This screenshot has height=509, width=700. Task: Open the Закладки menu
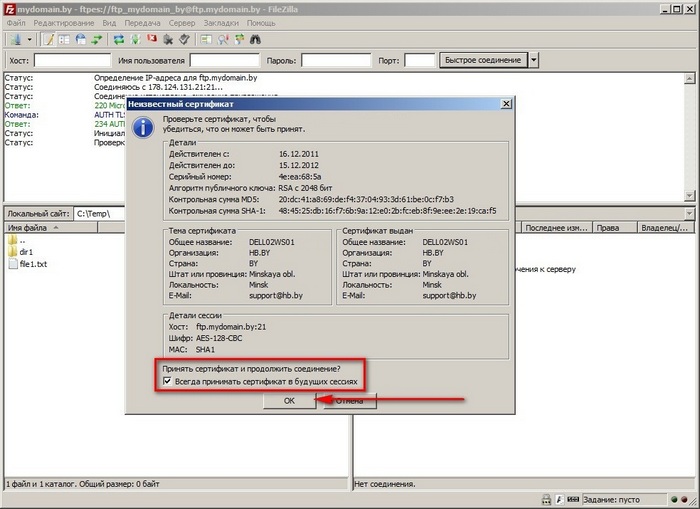tap(221, 23)
